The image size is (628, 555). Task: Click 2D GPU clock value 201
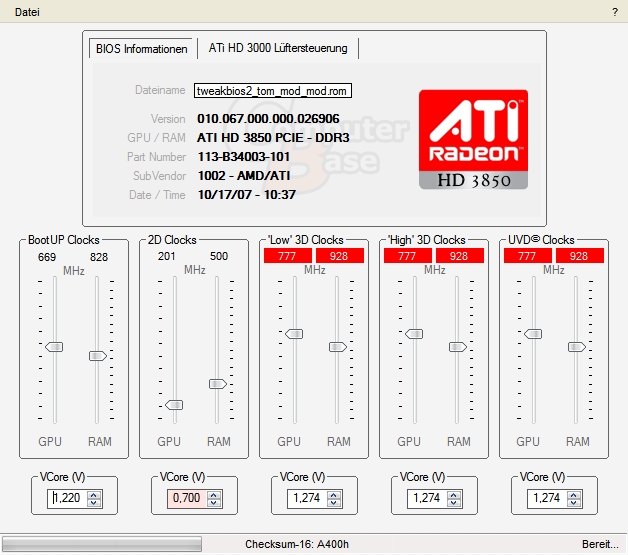pos(167,256)
